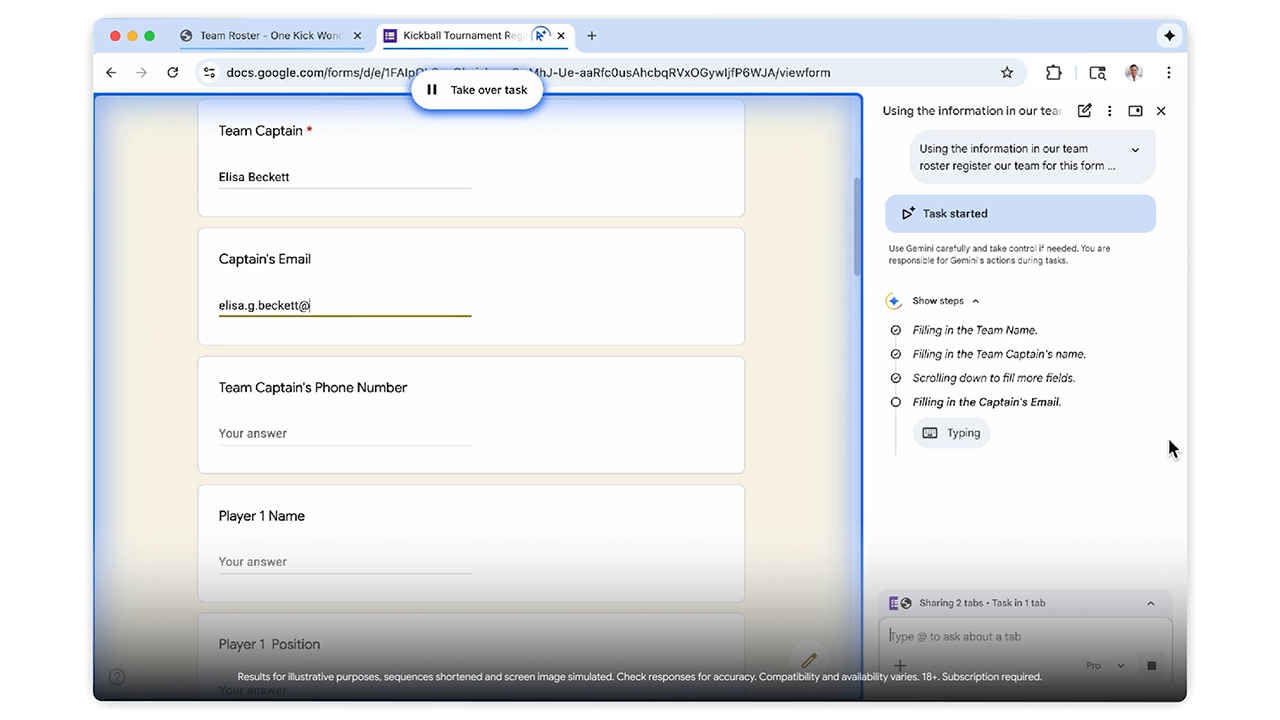The width and height of the screenshot is (1280, 720).
Task: Click the Player 1 Name answer field
Action: [344, 562]
